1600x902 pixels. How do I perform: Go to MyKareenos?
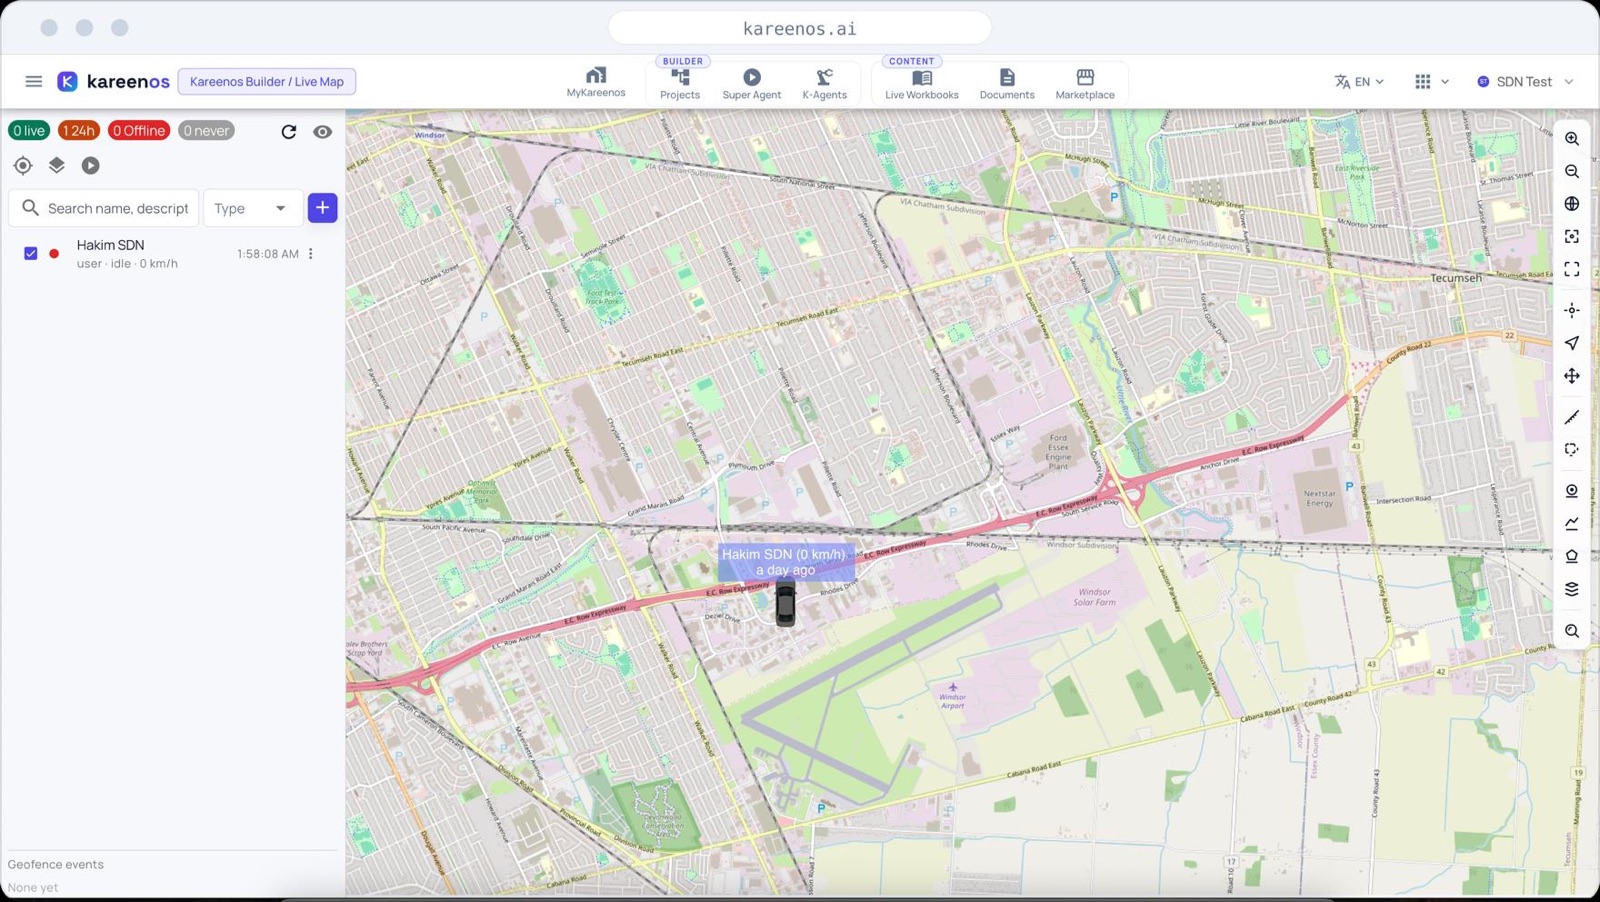596,82
